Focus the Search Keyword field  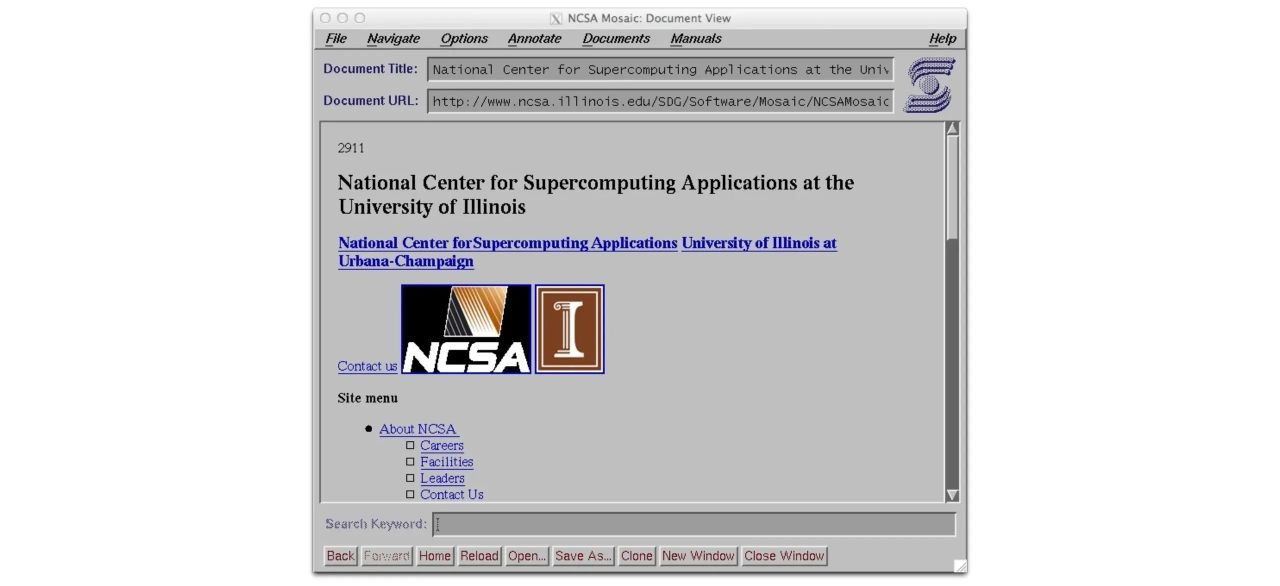pyautogui.click(x=694, y=524)
